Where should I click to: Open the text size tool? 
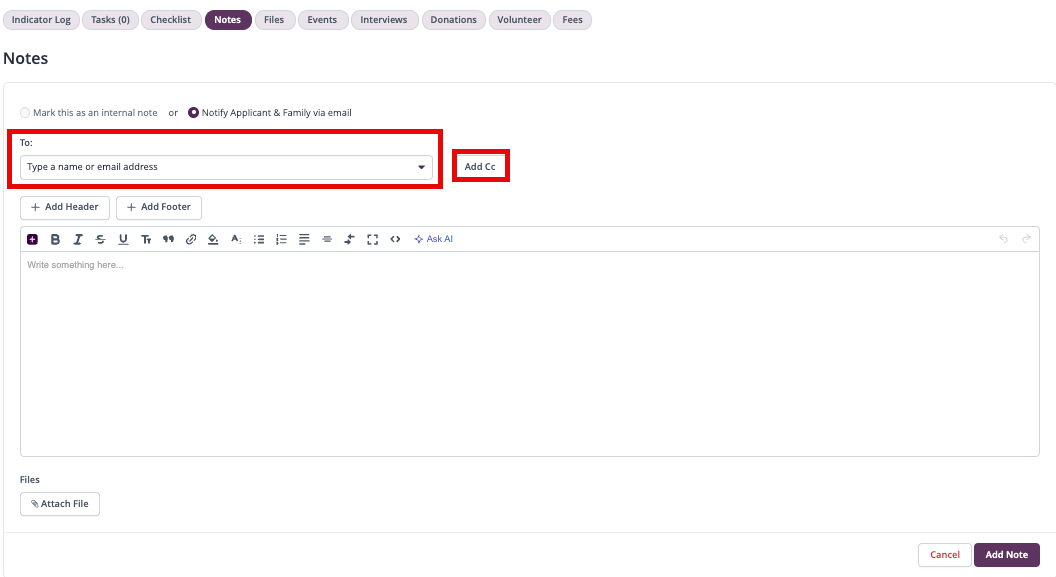click(146, 239)
